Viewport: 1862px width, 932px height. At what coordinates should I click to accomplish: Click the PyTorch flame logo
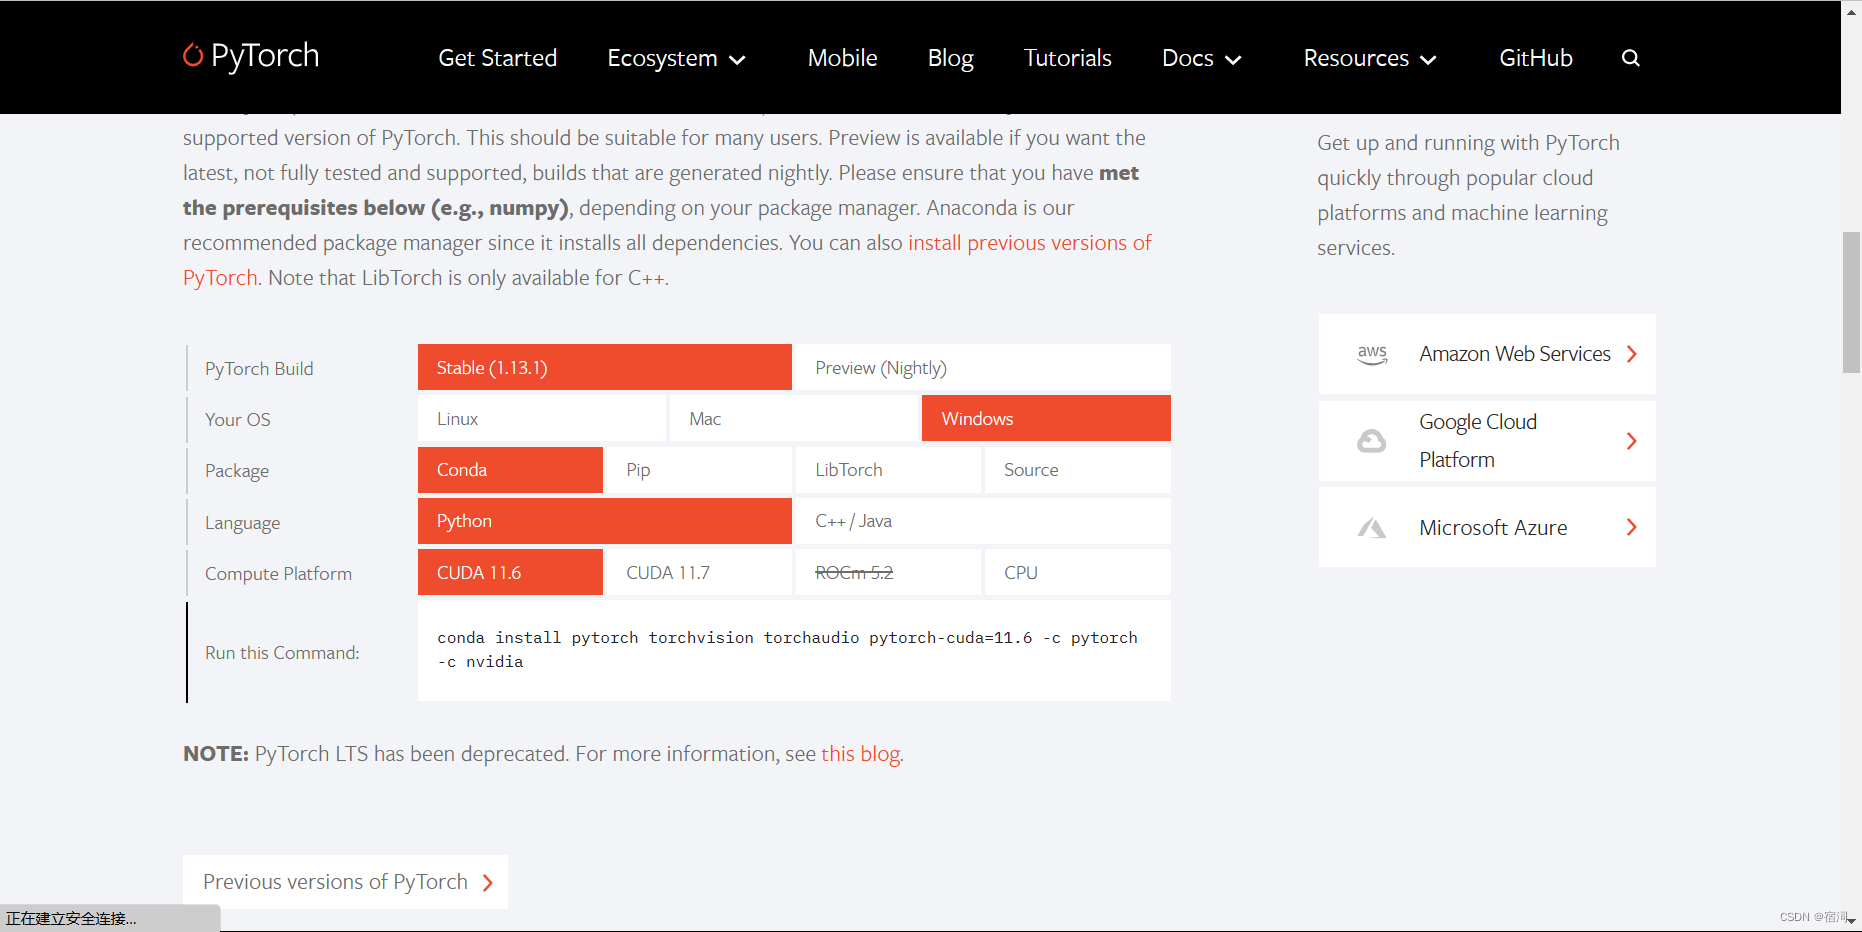coord(193,55)
